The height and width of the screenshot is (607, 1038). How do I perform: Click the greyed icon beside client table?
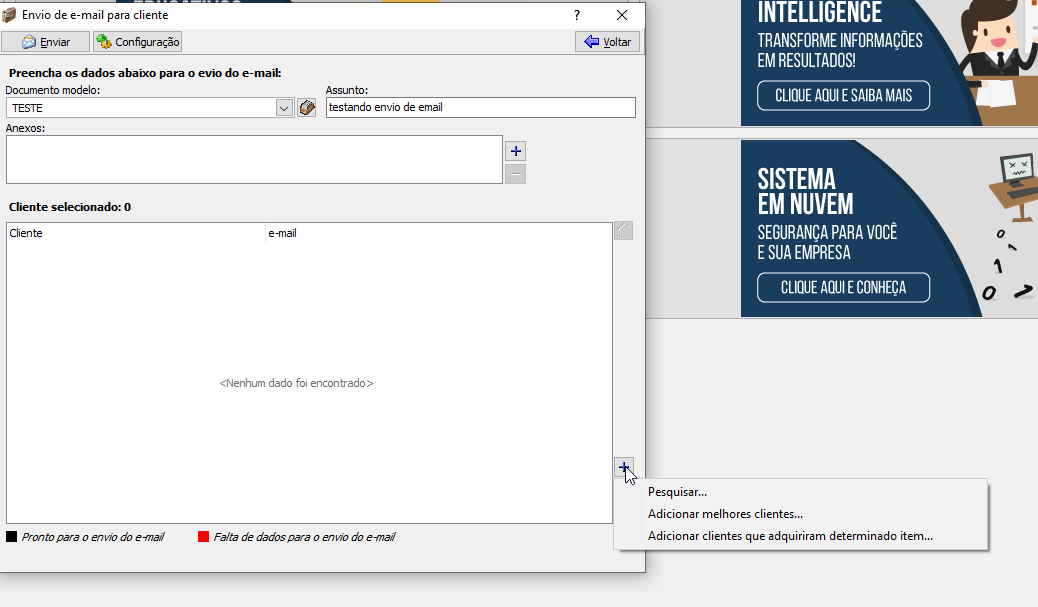(624, 230)
